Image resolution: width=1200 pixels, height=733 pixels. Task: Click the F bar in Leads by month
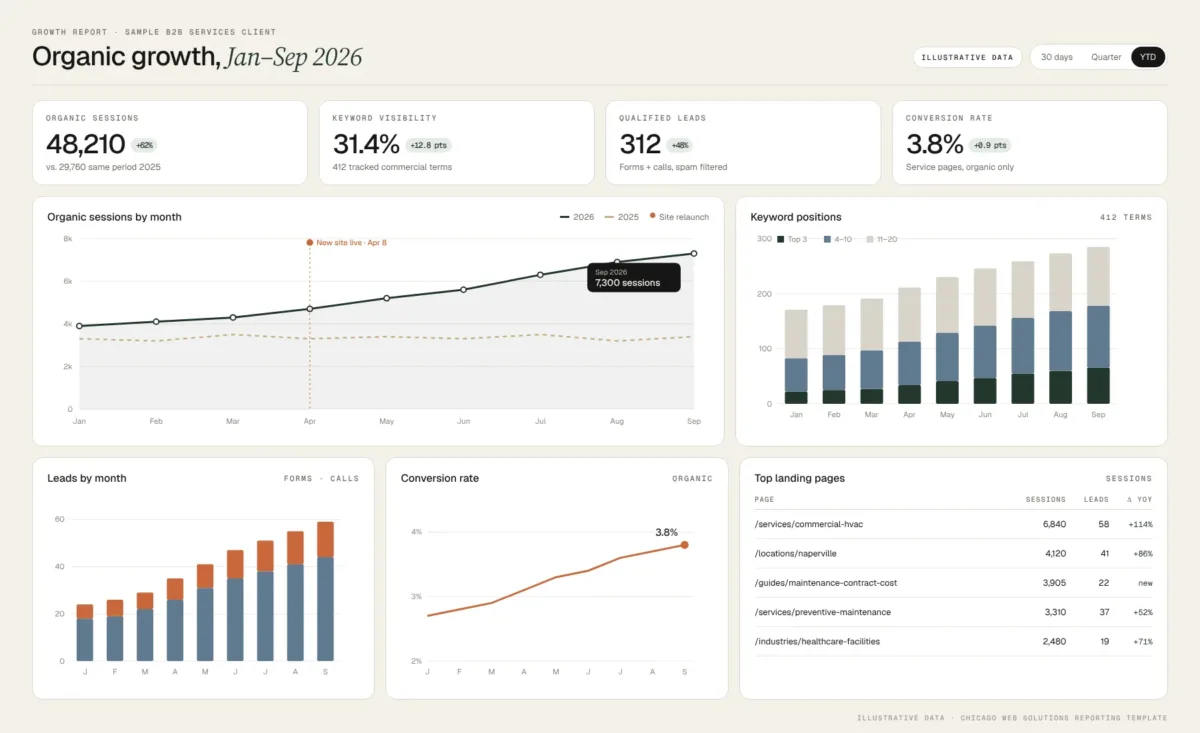click(115, 630)
